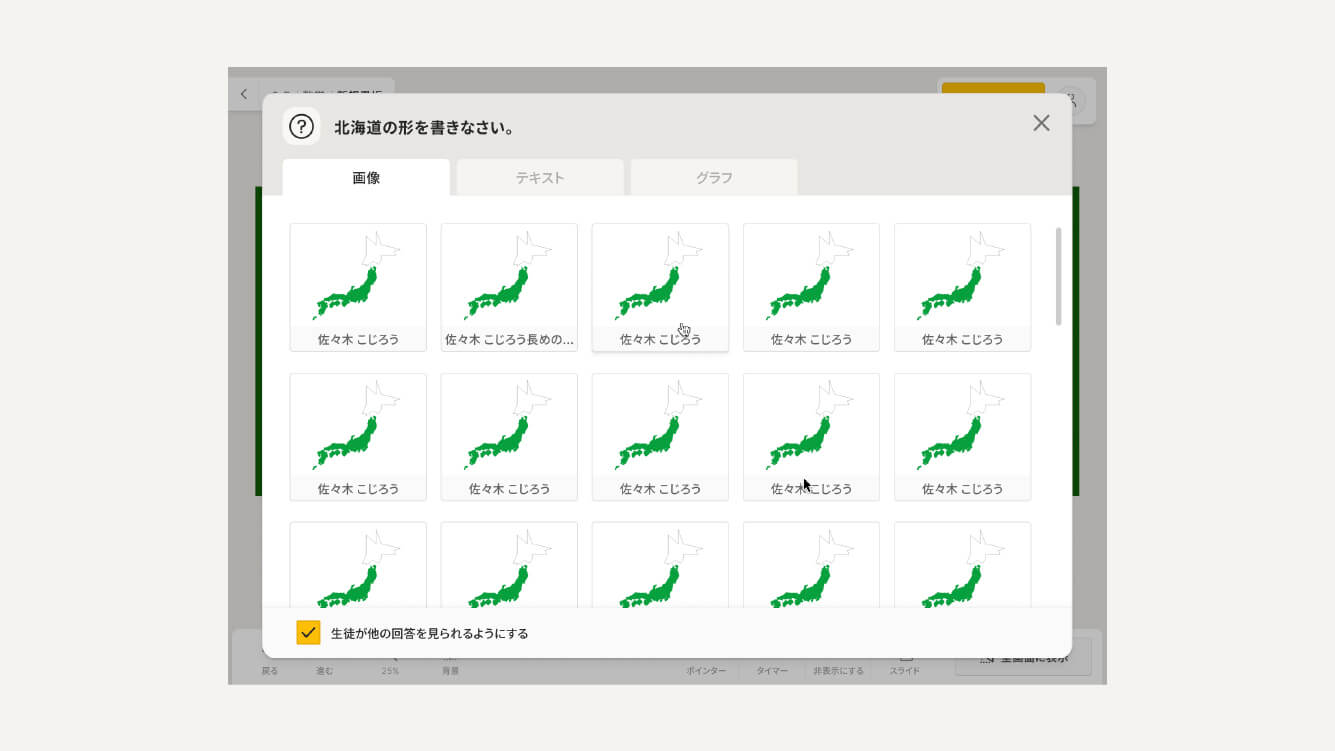Click the answers list vertical scrollbar

point(1058,276)
